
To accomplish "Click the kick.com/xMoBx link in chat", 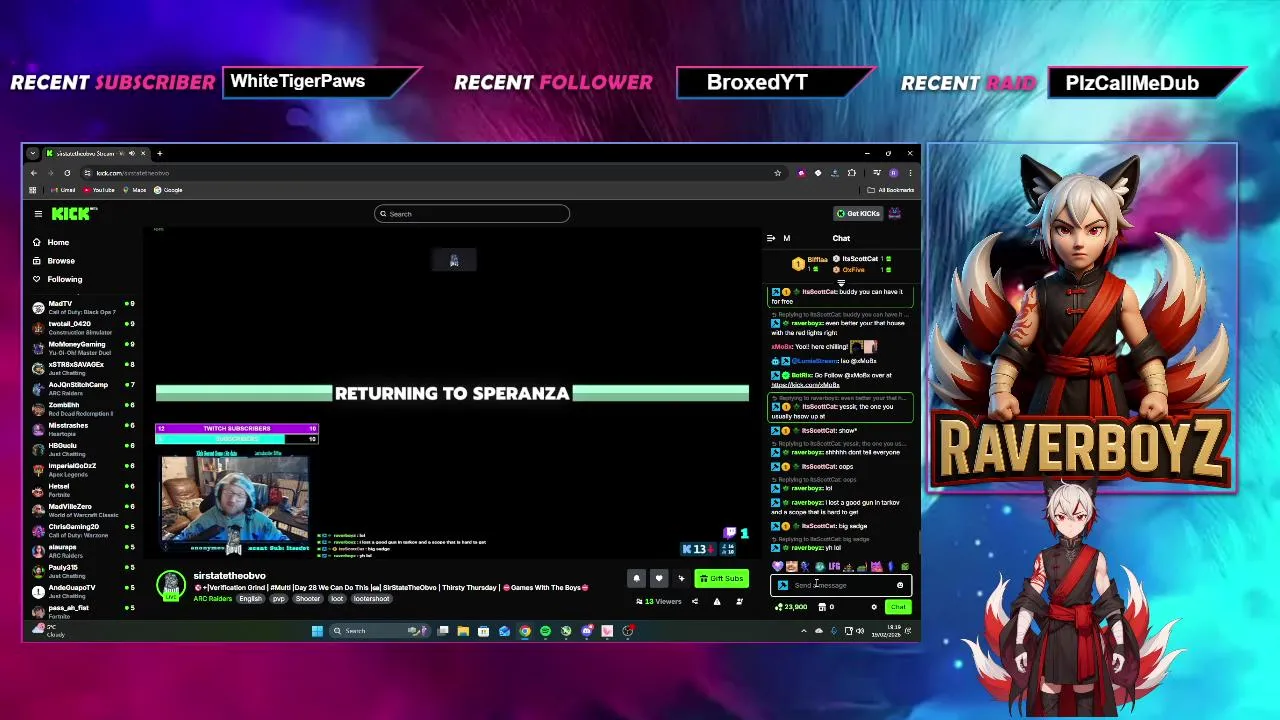I will [805, 385].
